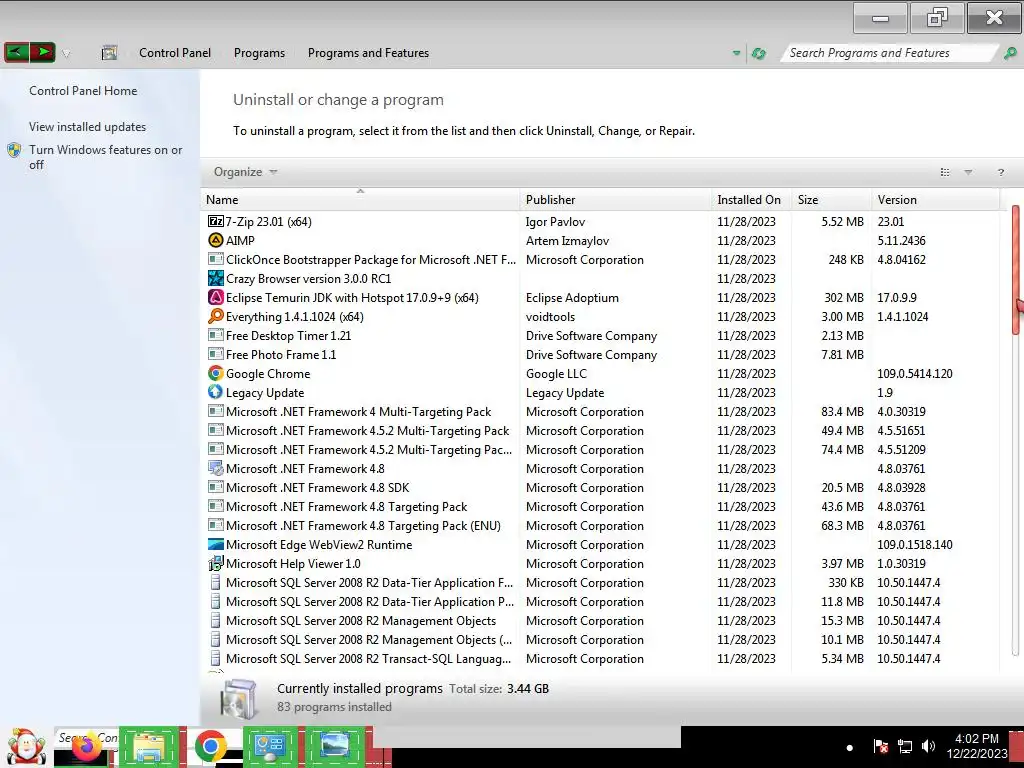Open Santa Start button on taskbar
Image resolution: width=1024 pixels, height=768 pixels.
point(26,746)
